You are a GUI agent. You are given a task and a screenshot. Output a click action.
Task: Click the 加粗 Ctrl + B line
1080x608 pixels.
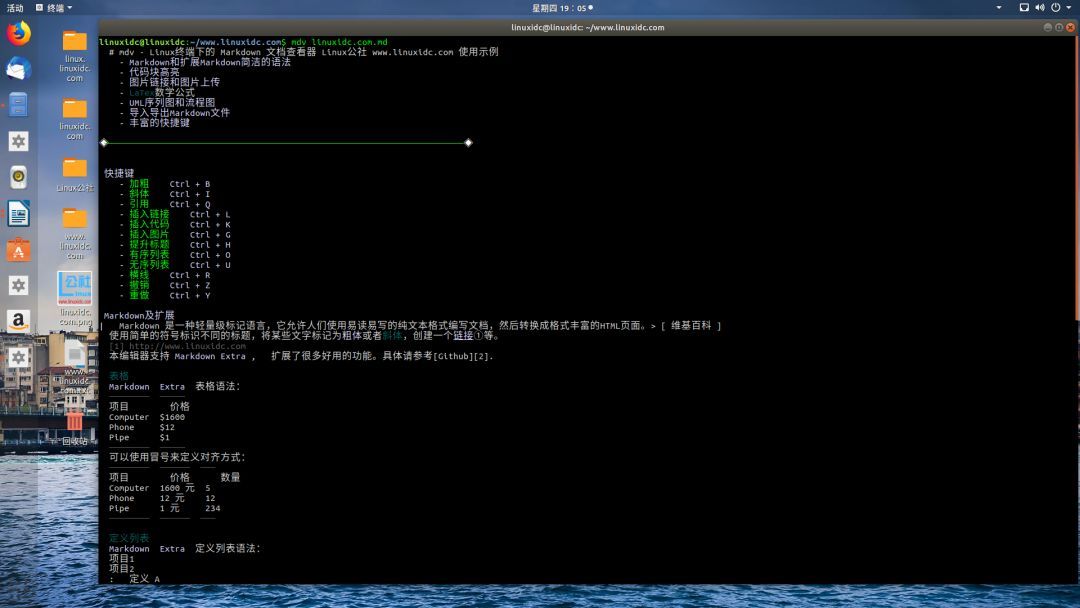coord(169,184)
